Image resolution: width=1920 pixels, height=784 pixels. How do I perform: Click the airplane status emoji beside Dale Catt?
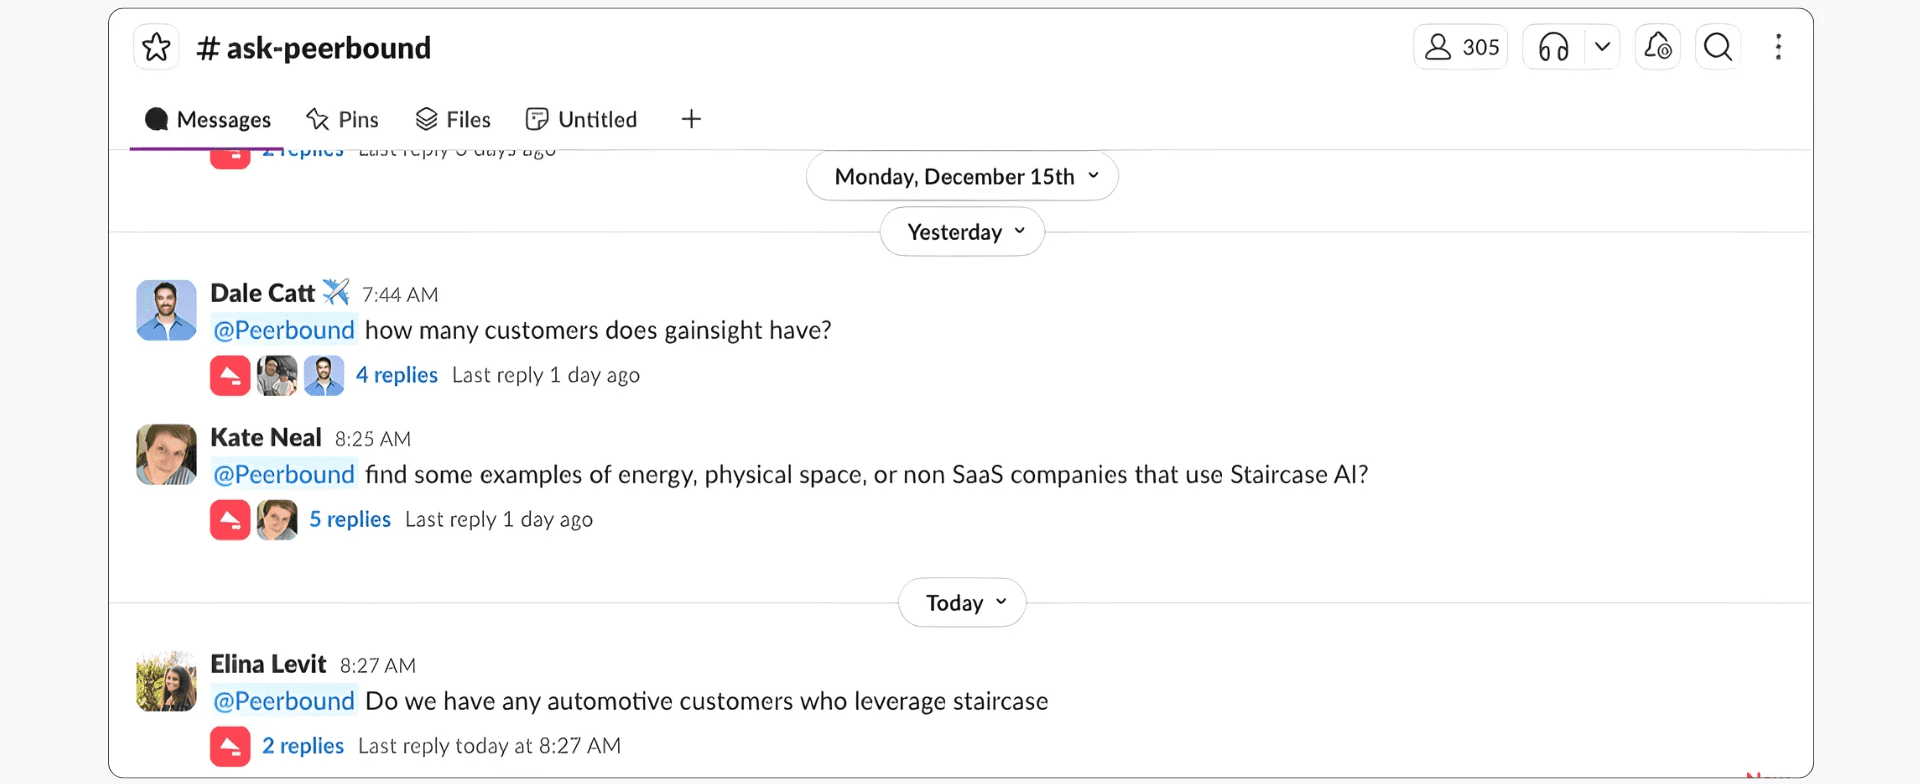335,291
